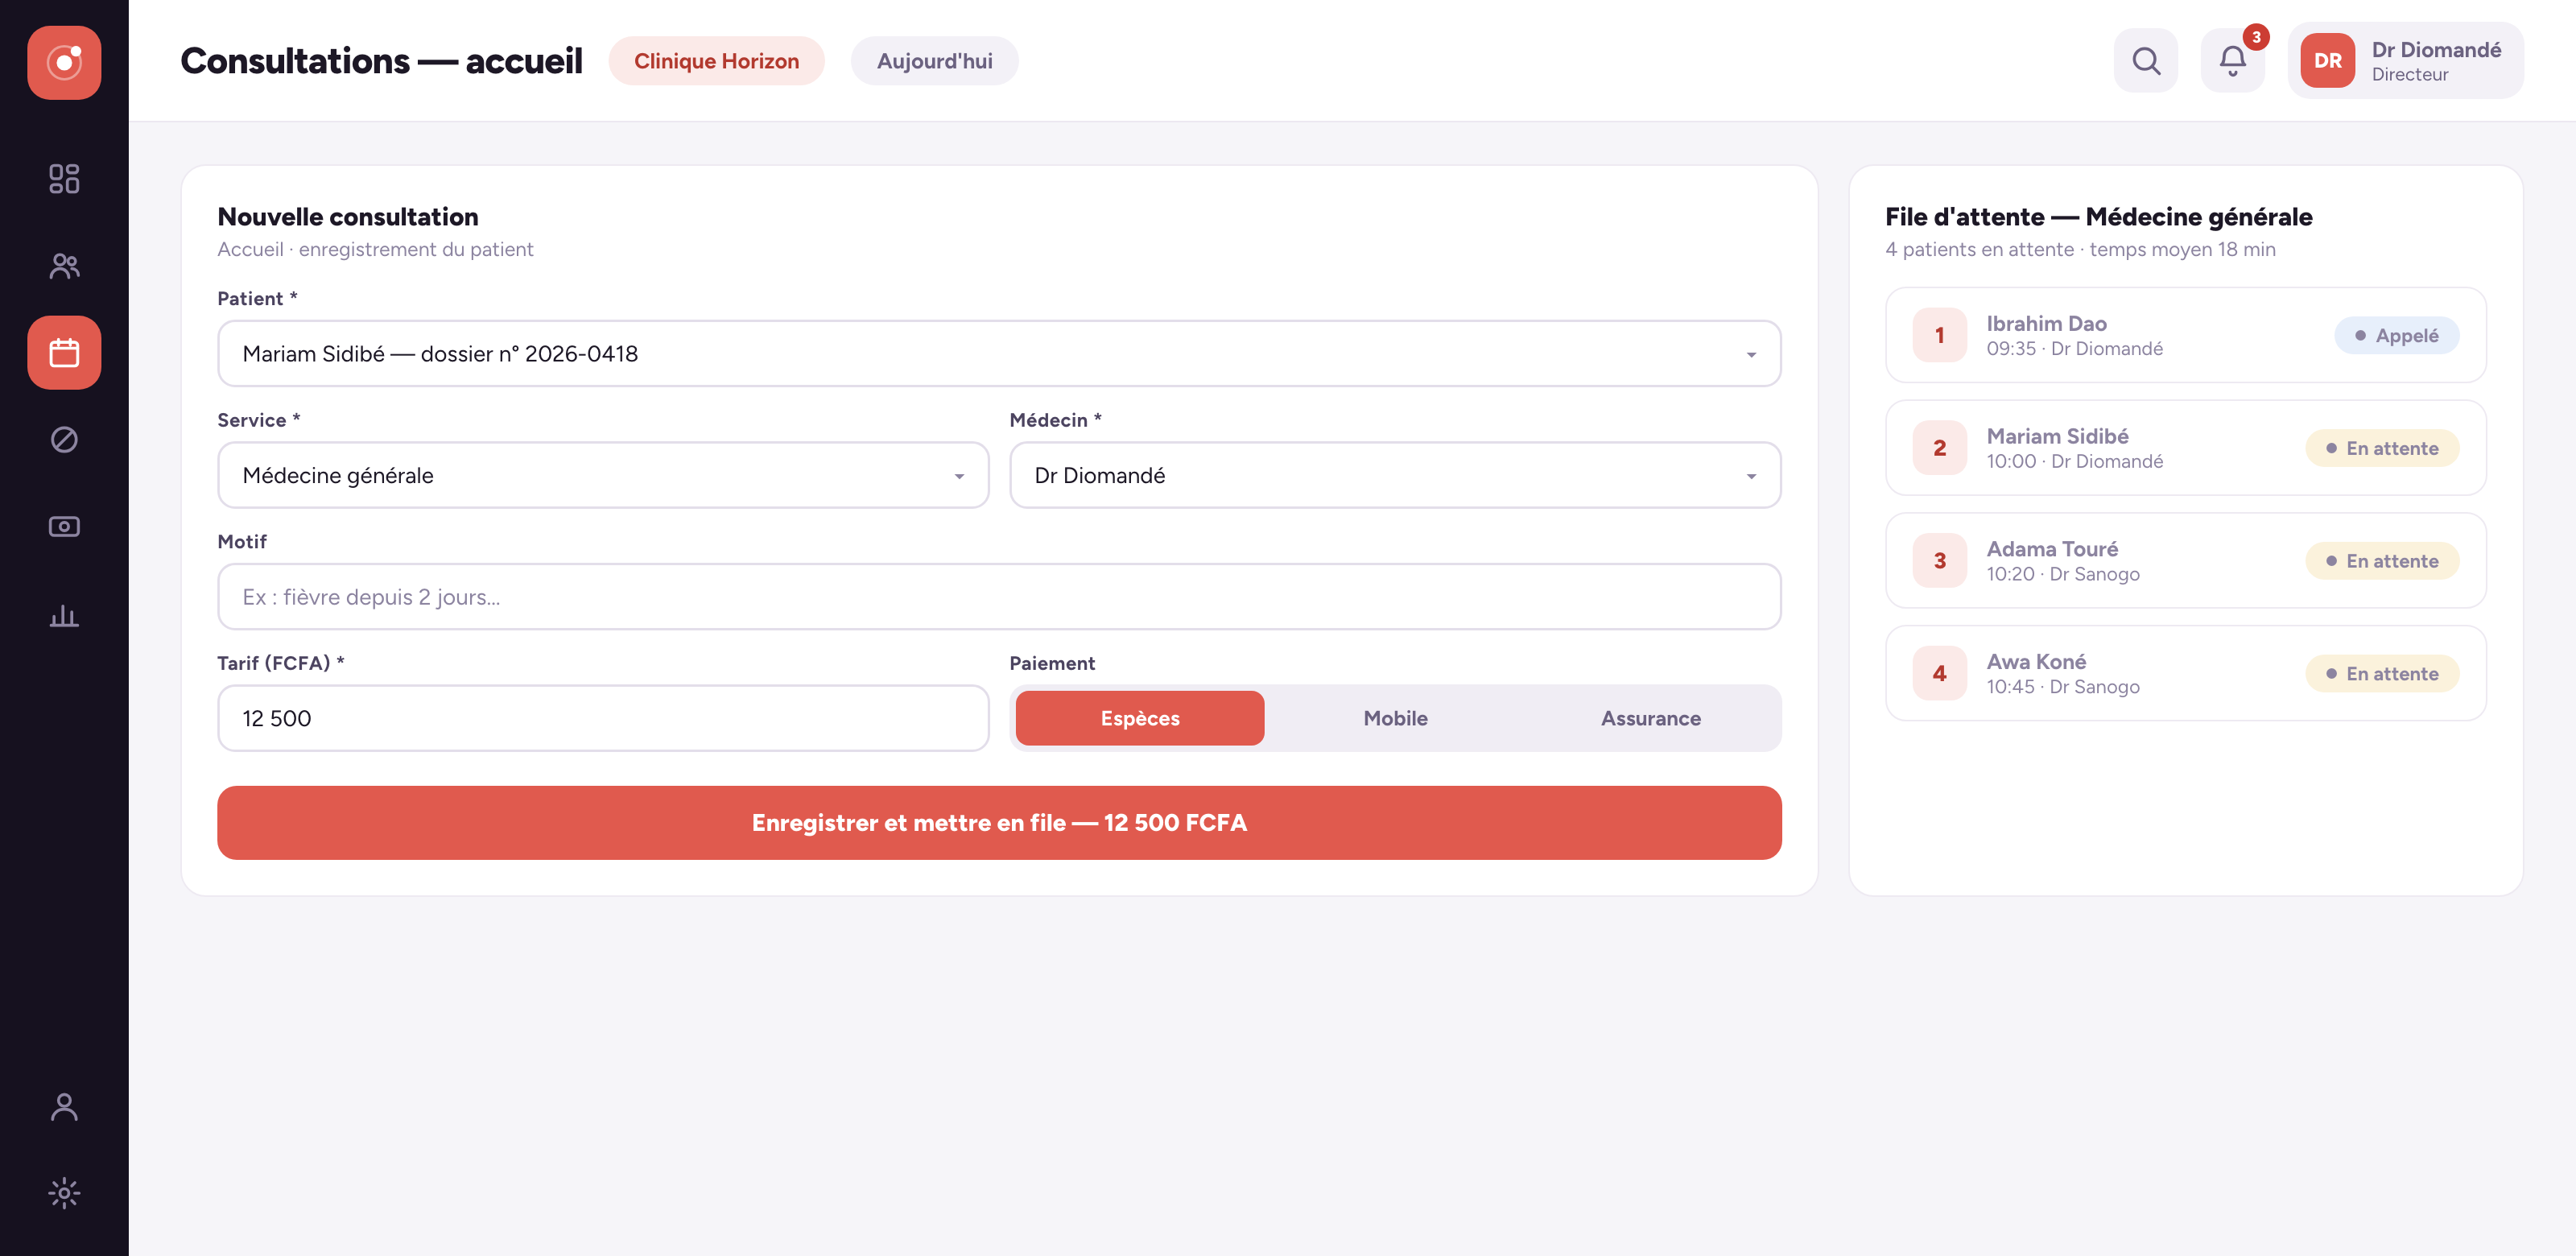Open the slashed circle icon in sidebar
Screen dimensions: 2576x1256
coord(64,439)
